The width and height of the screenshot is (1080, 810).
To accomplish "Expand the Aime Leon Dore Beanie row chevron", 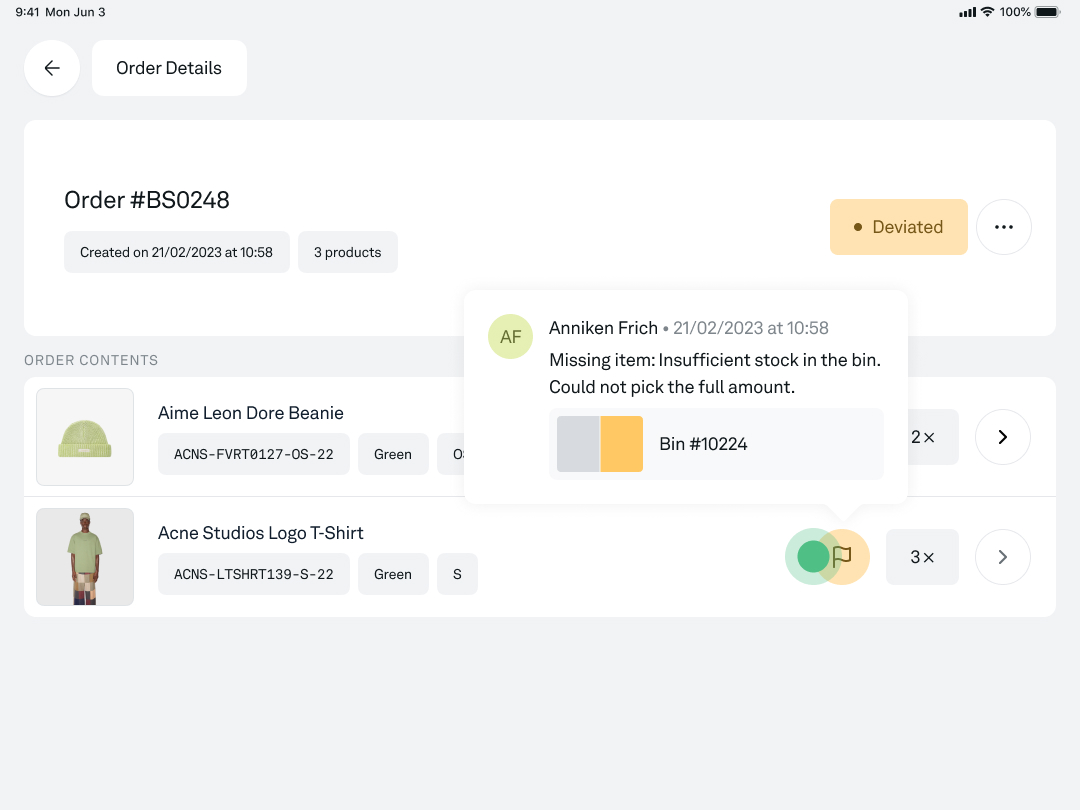I will pos(1002,437).
